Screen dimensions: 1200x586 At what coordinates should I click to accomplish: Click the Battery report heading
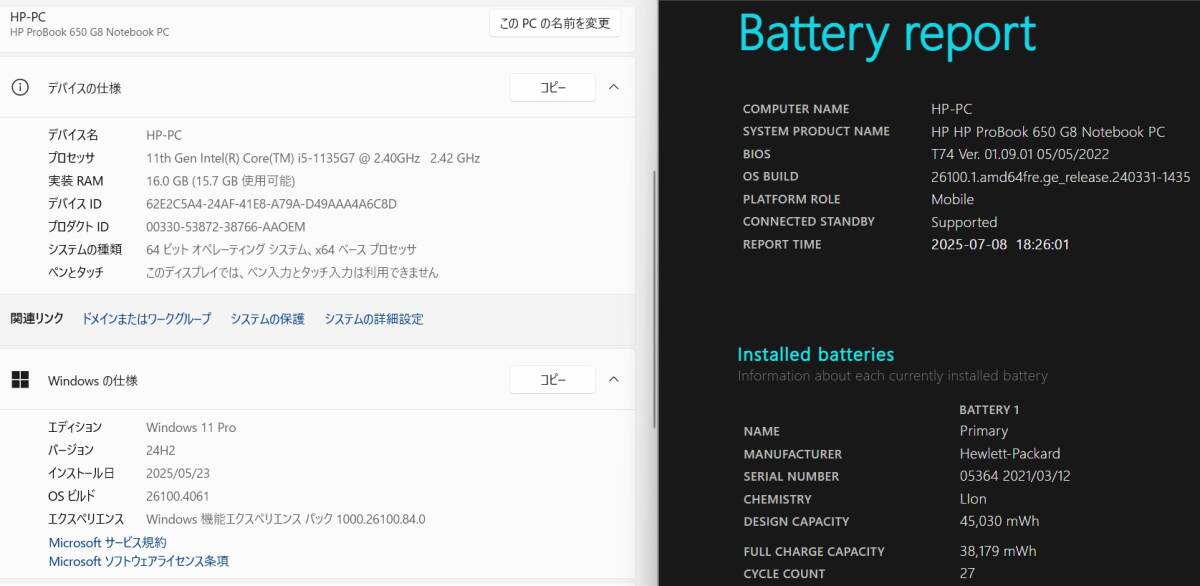click(887, 34)
